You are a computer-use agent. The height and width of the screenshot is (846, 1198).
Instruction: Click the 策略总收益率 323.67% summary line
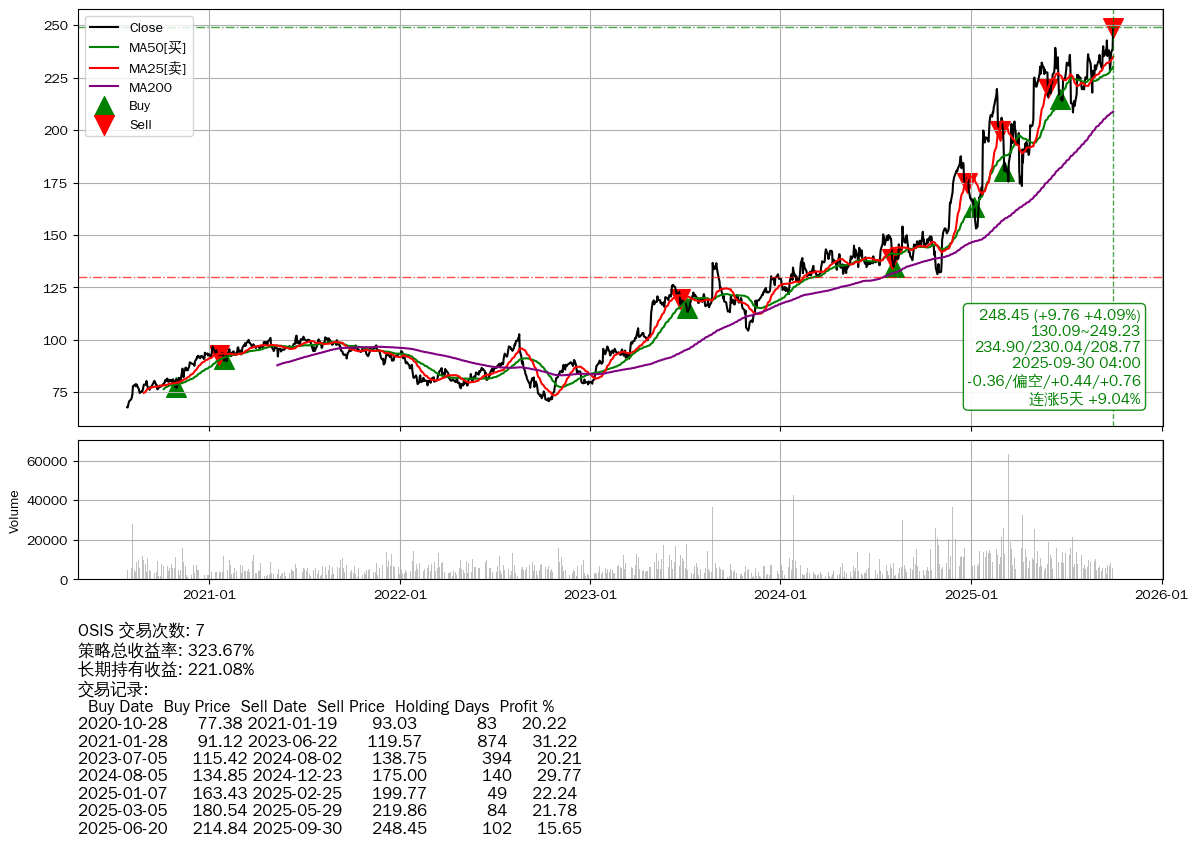[x=166, y=650]
